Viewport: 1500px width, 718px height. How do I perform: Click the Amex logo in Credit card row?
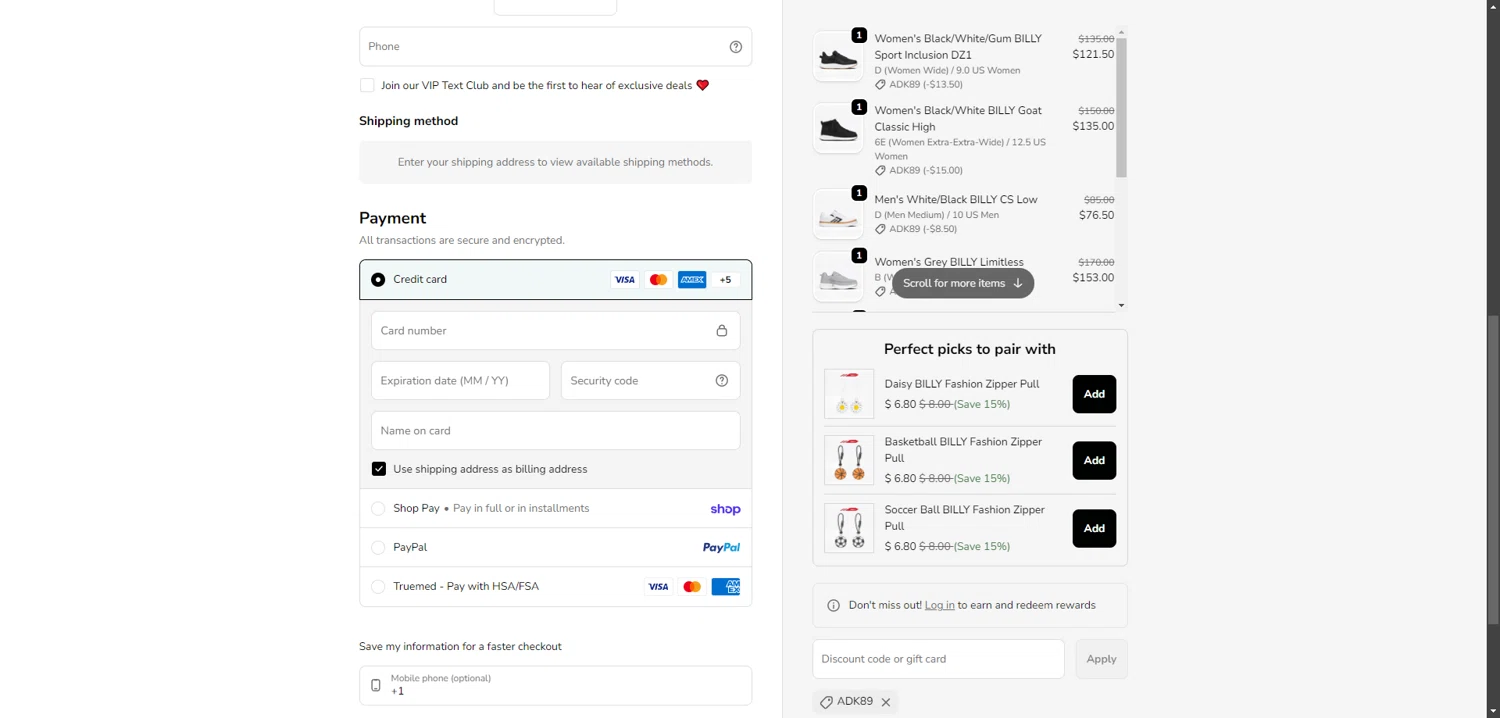(x=692, y=280)
